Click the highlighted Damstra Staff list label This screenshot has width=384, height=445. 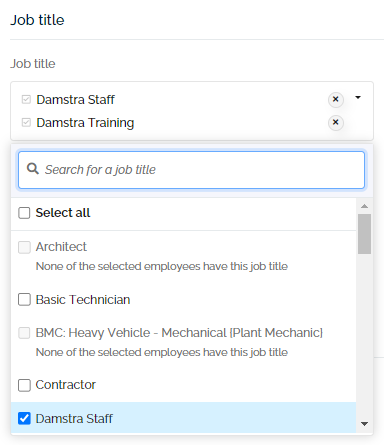pyautogui.click(x=74, y=419)
